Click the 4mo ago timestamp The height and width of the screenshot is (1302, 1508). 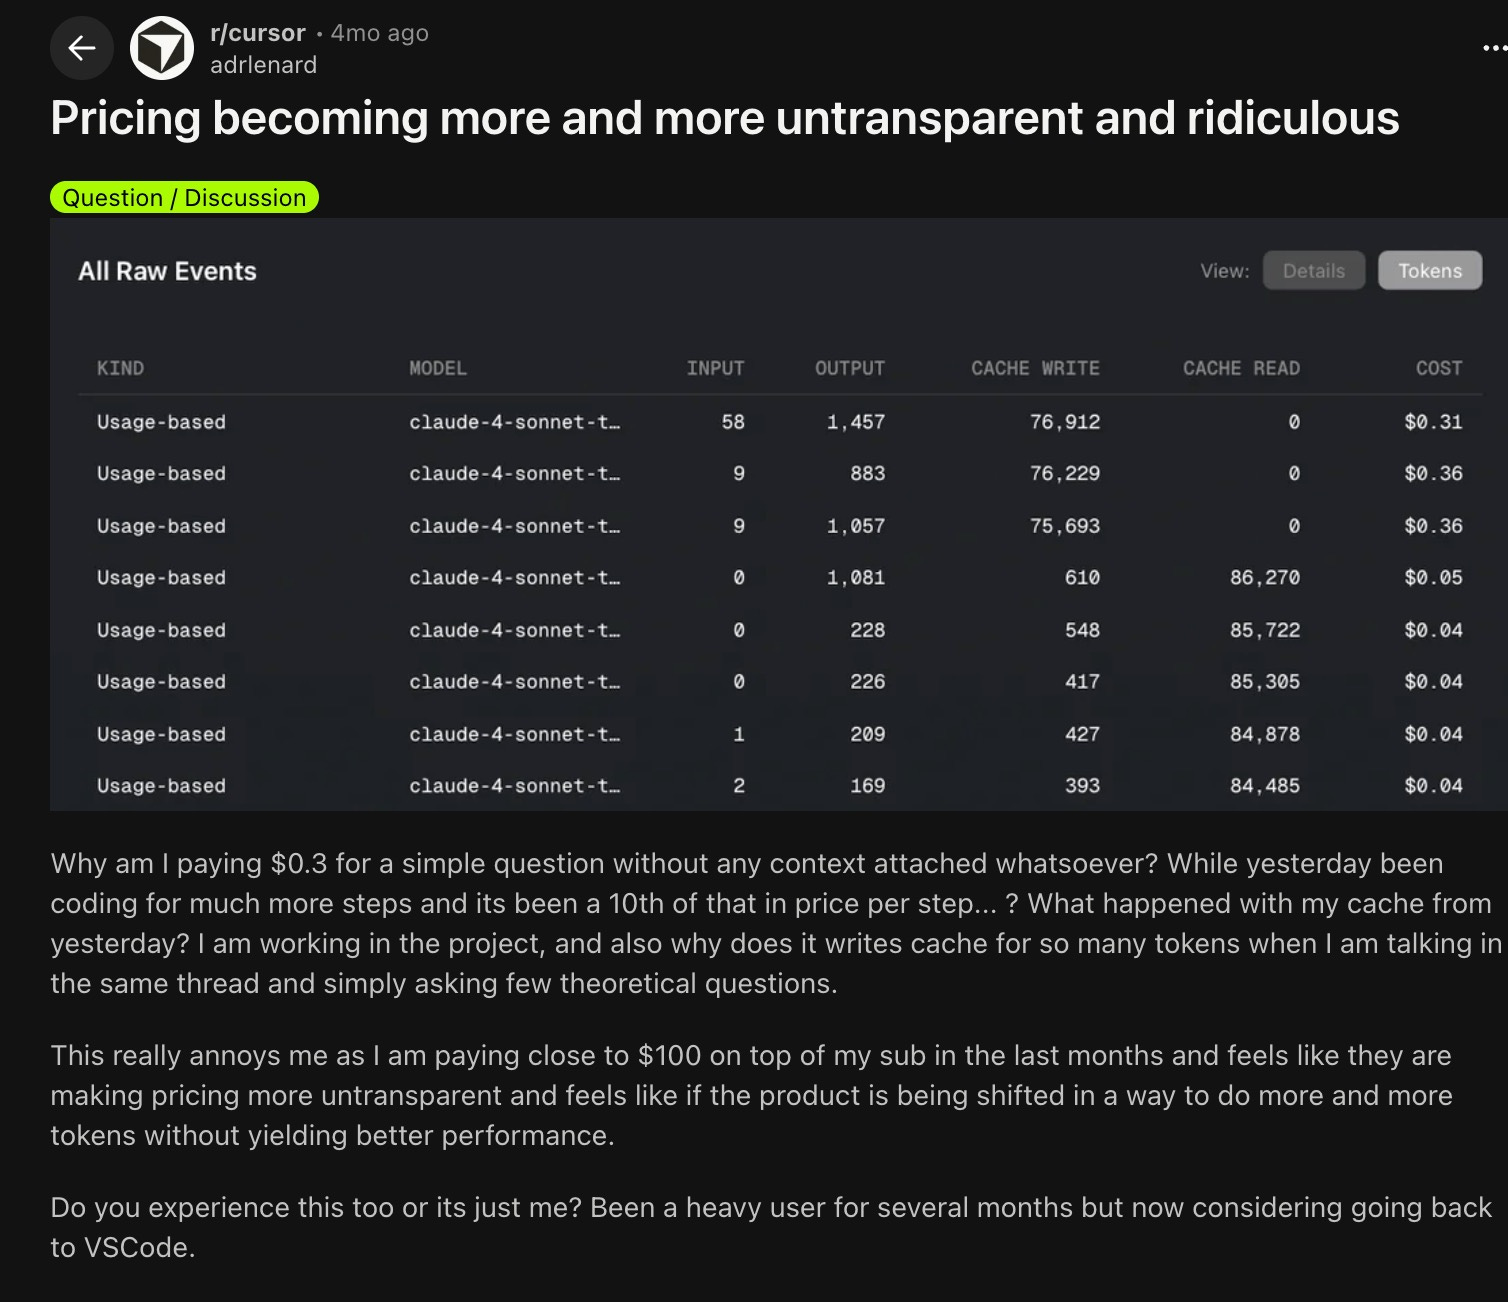379,33
